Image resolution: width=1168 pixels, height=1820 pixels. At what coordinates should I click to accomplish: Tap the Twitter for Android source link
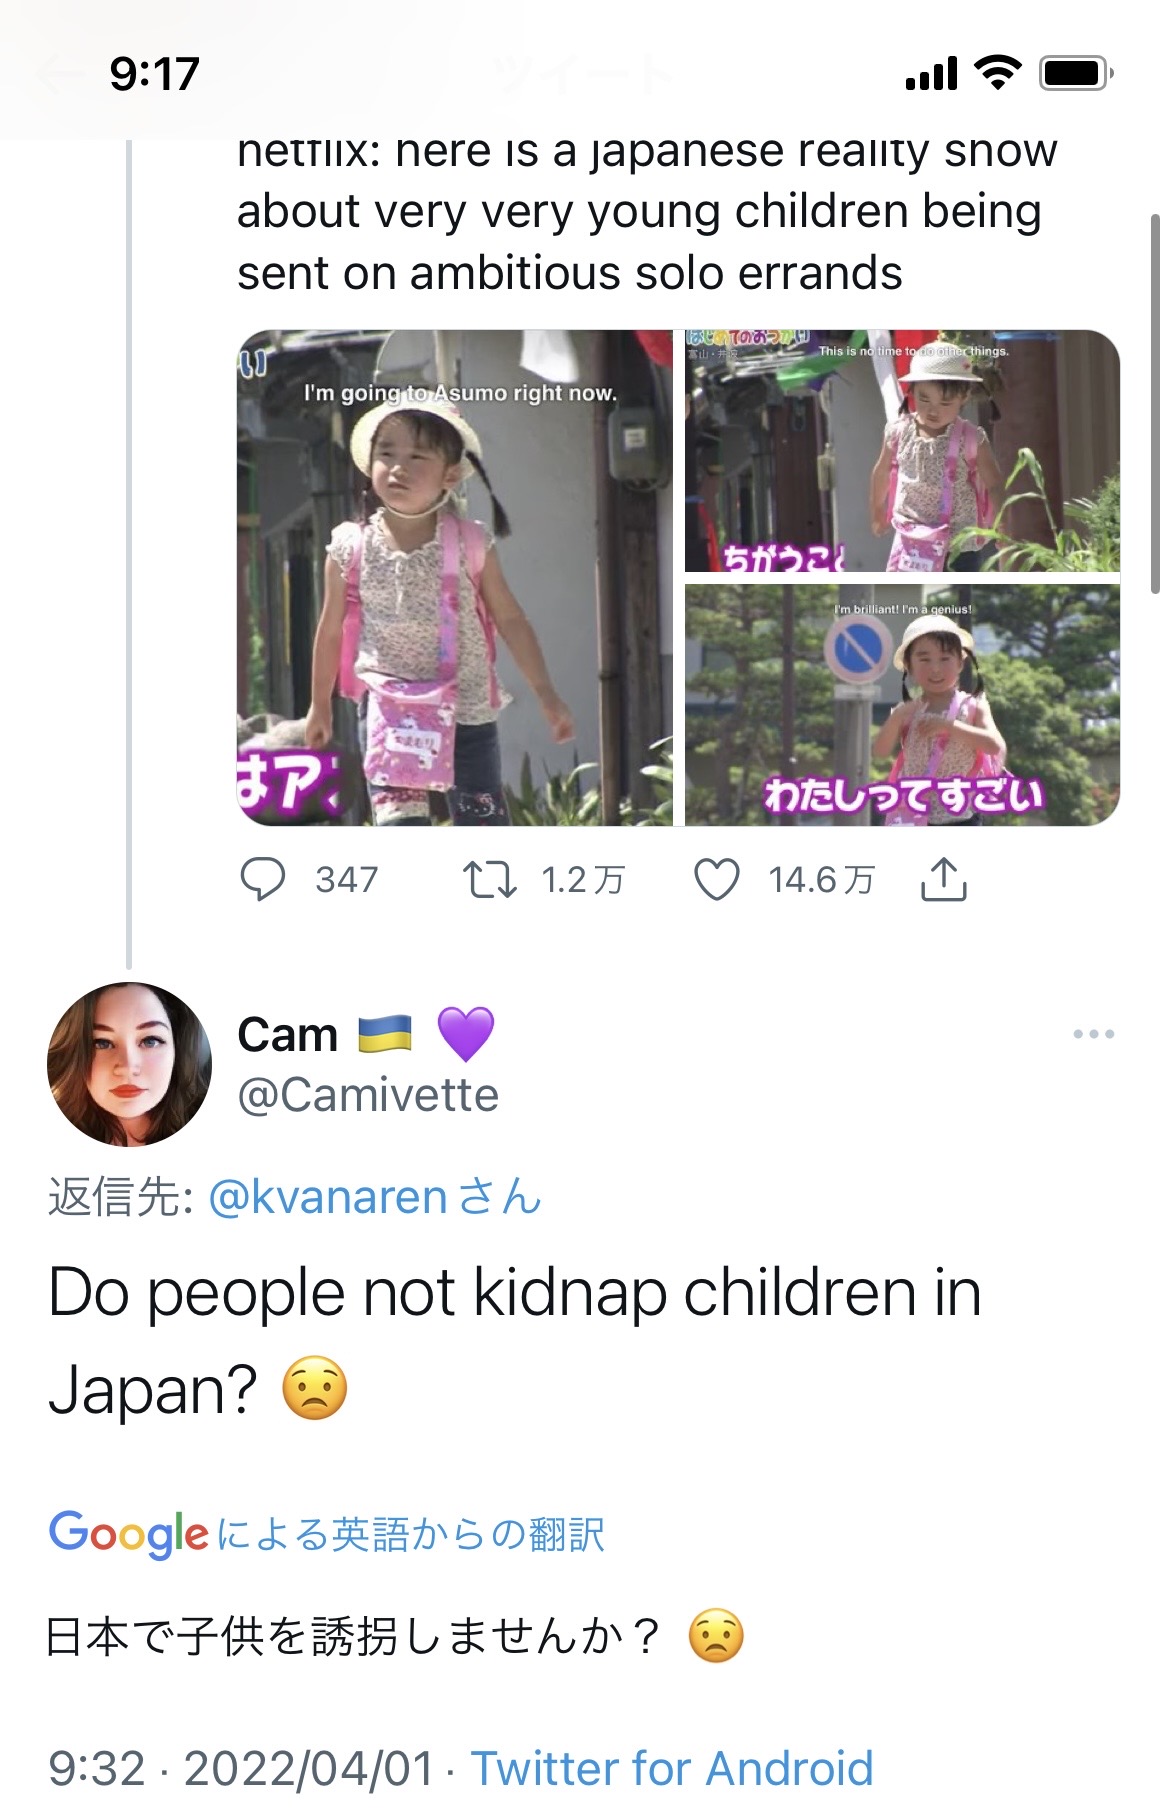pyautogui.click(x=672, y=1768)
